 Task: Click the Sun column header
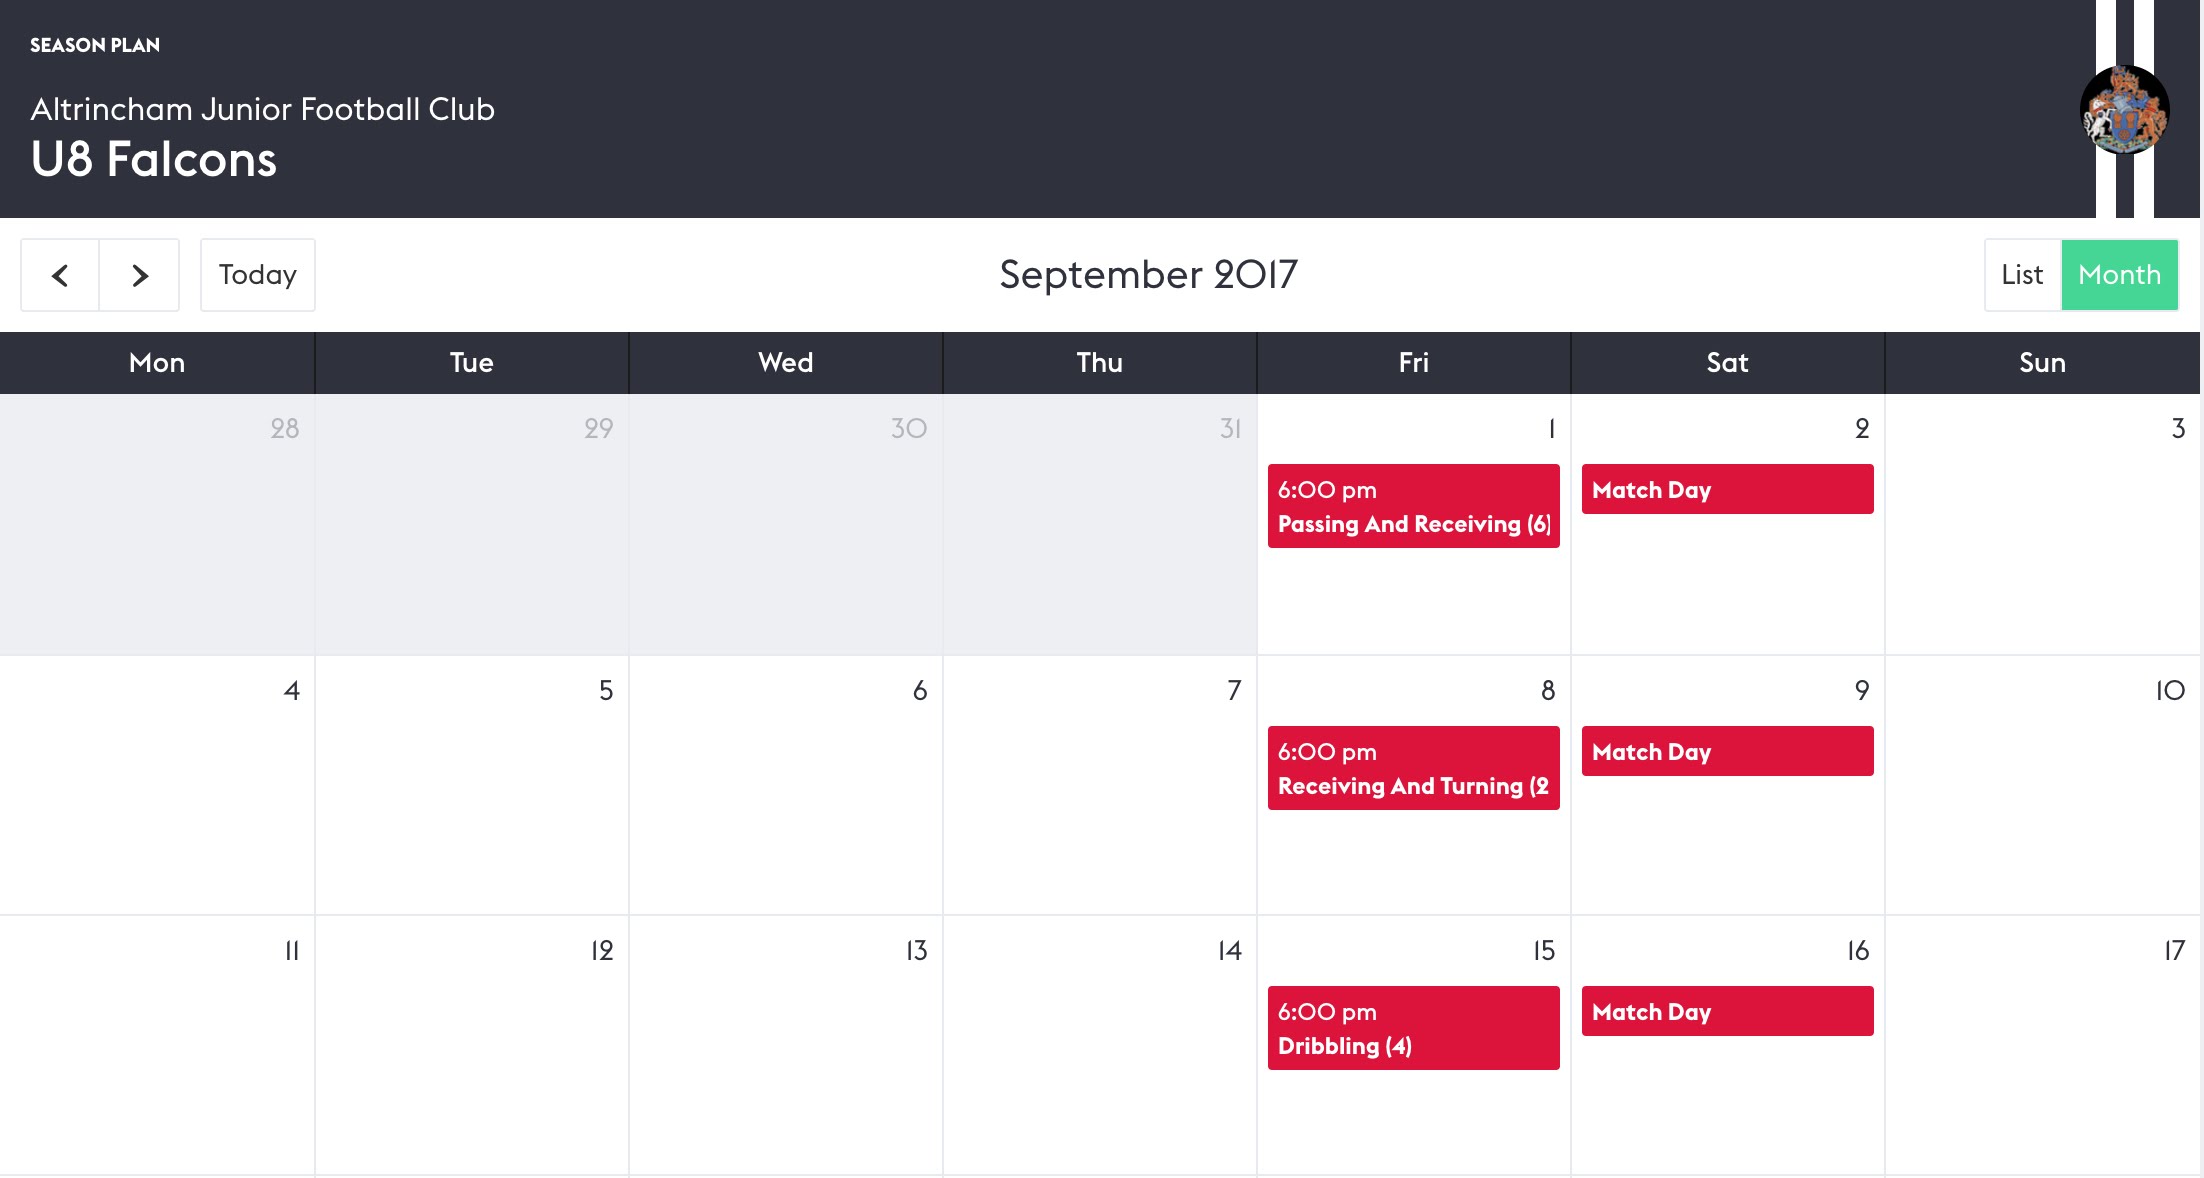[x=2042, y=363]
